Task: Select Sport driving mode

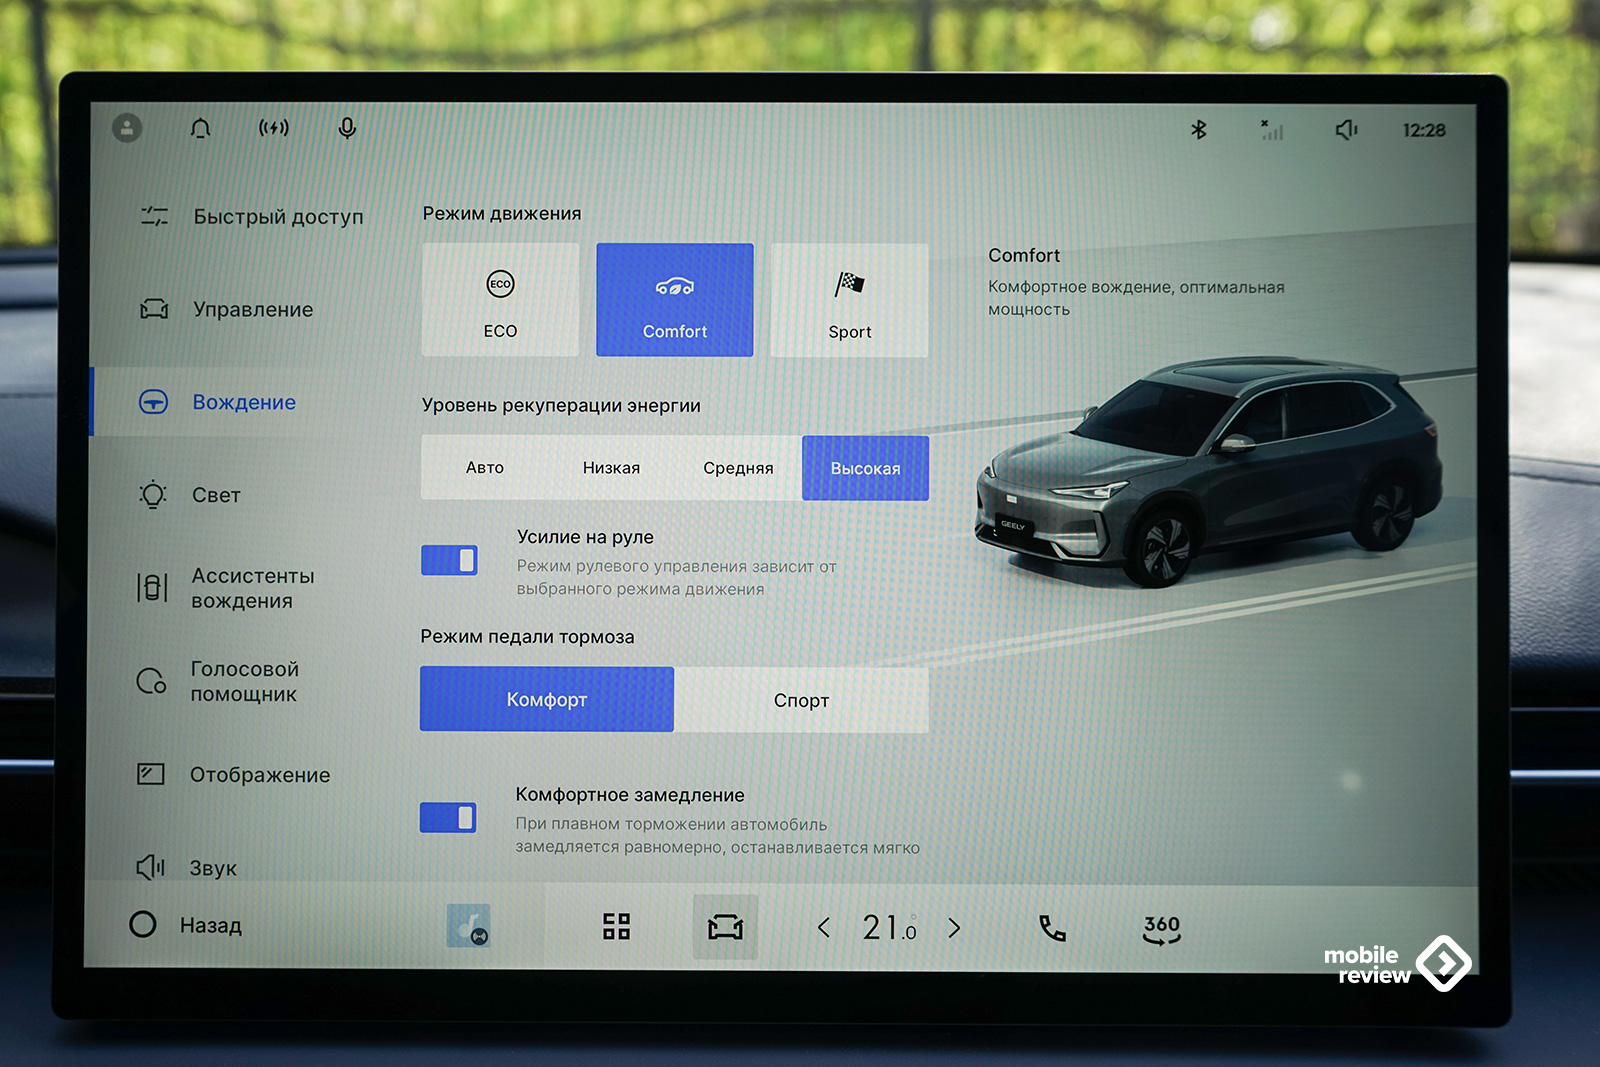Action: coord(850,300)
